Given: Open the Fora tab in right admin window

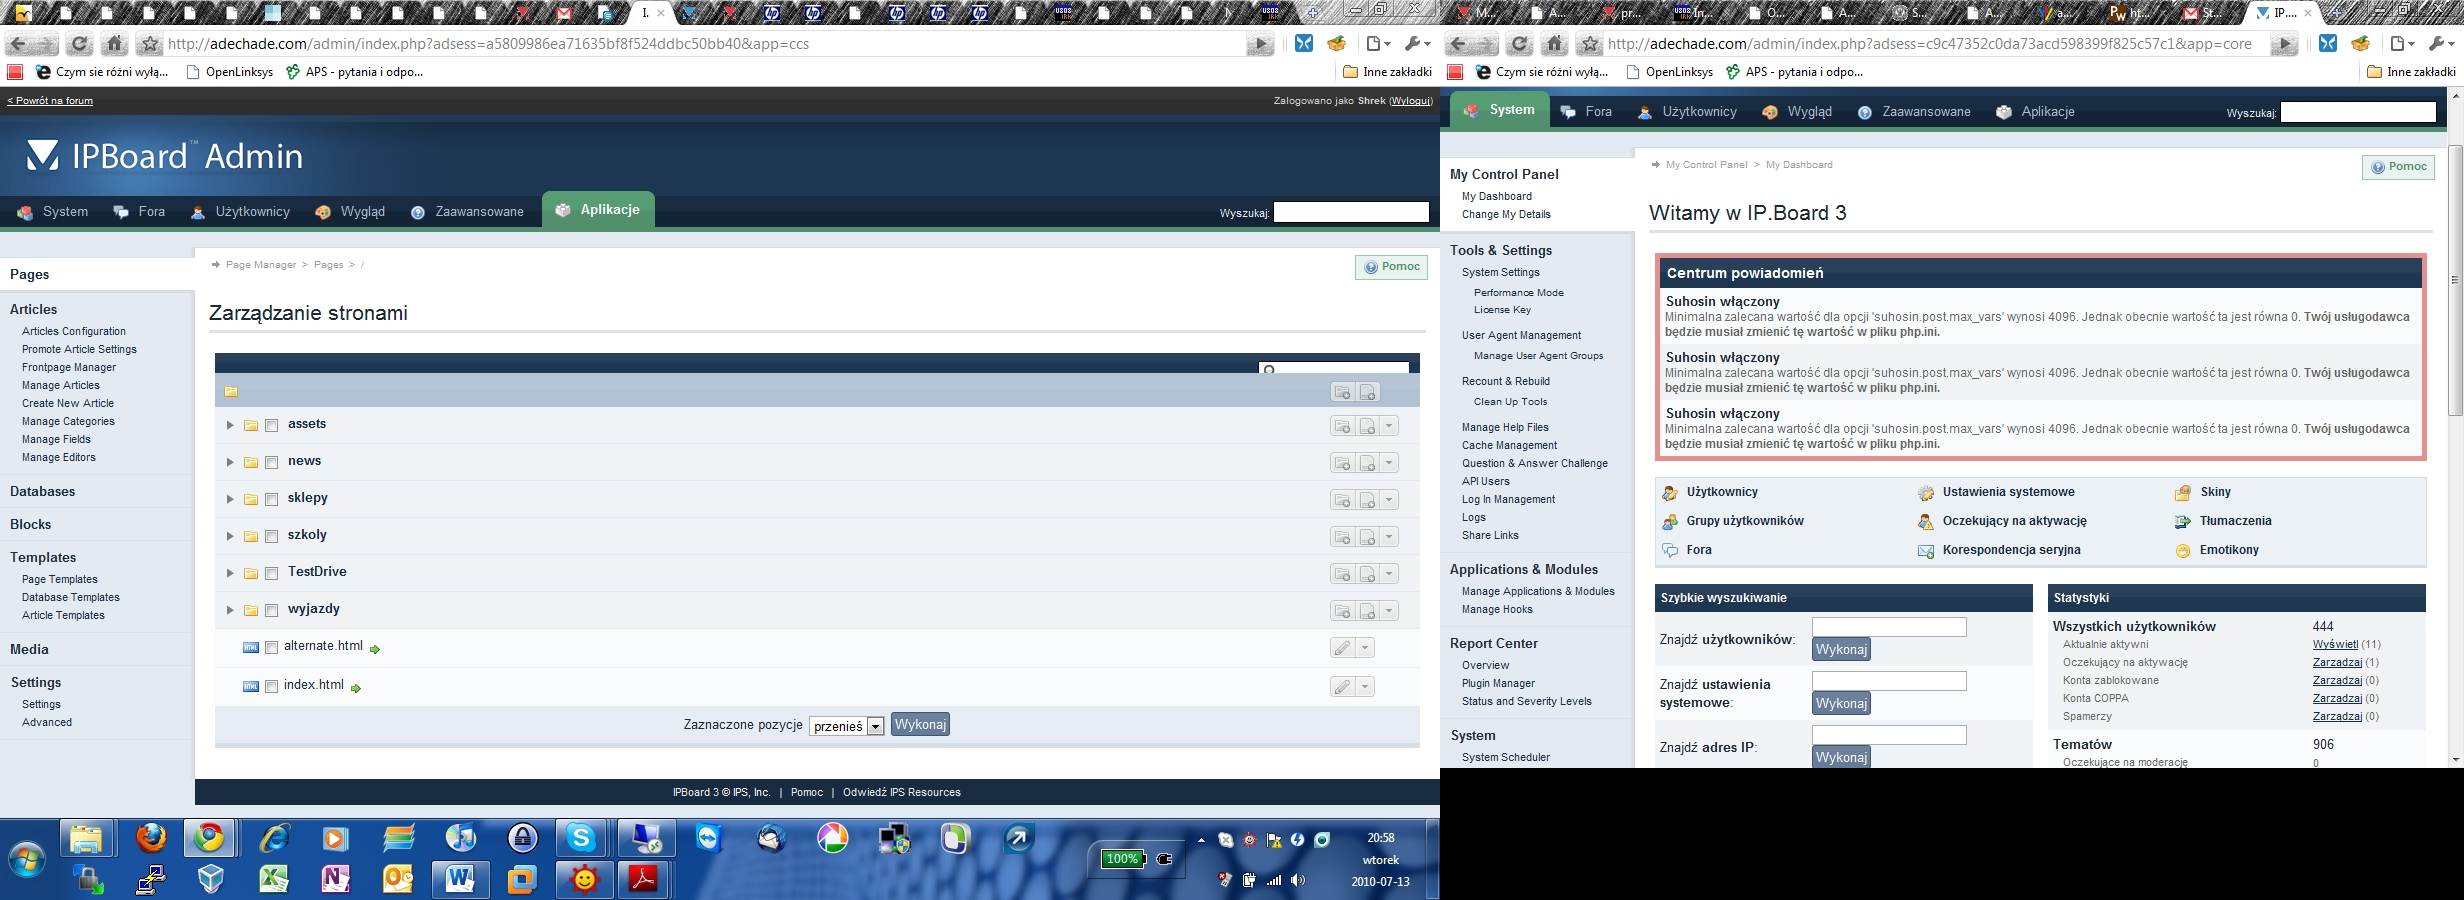Looking at the screenshot, I should point(1587,112).
